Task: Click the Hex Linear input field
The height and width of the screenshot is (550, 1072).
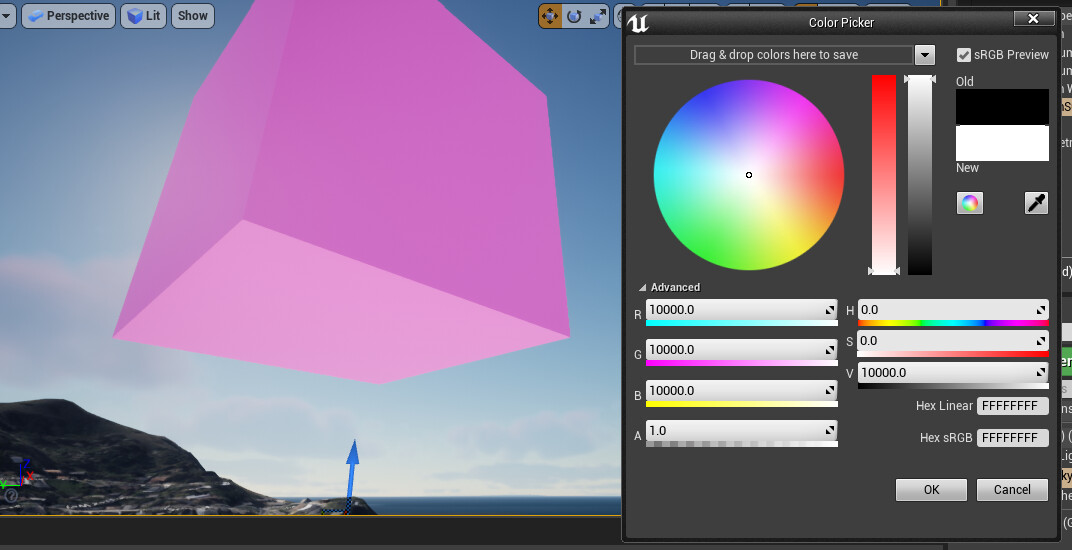Action: pos(1013,406)
